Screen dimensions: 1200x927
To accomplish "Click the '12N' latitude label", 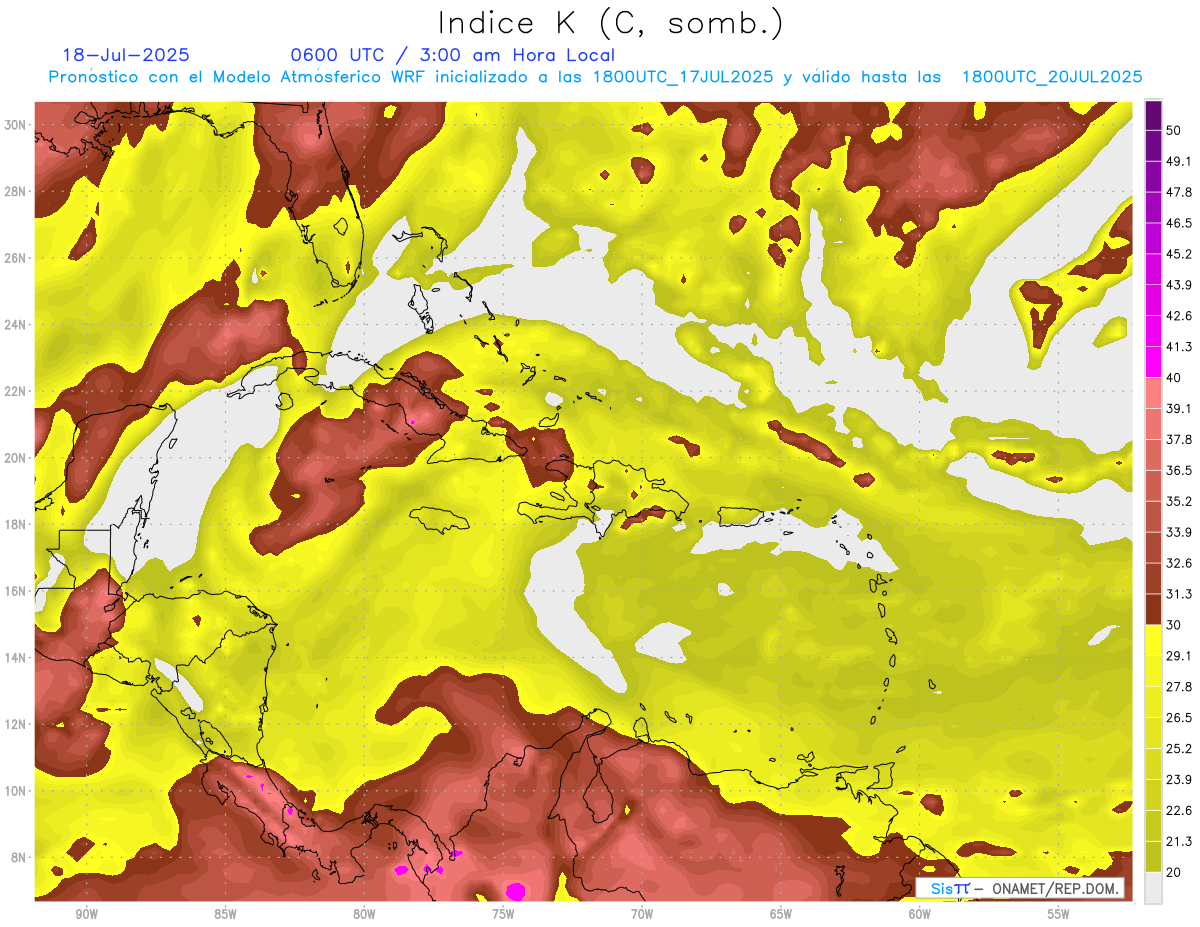I will click(17, 724).
